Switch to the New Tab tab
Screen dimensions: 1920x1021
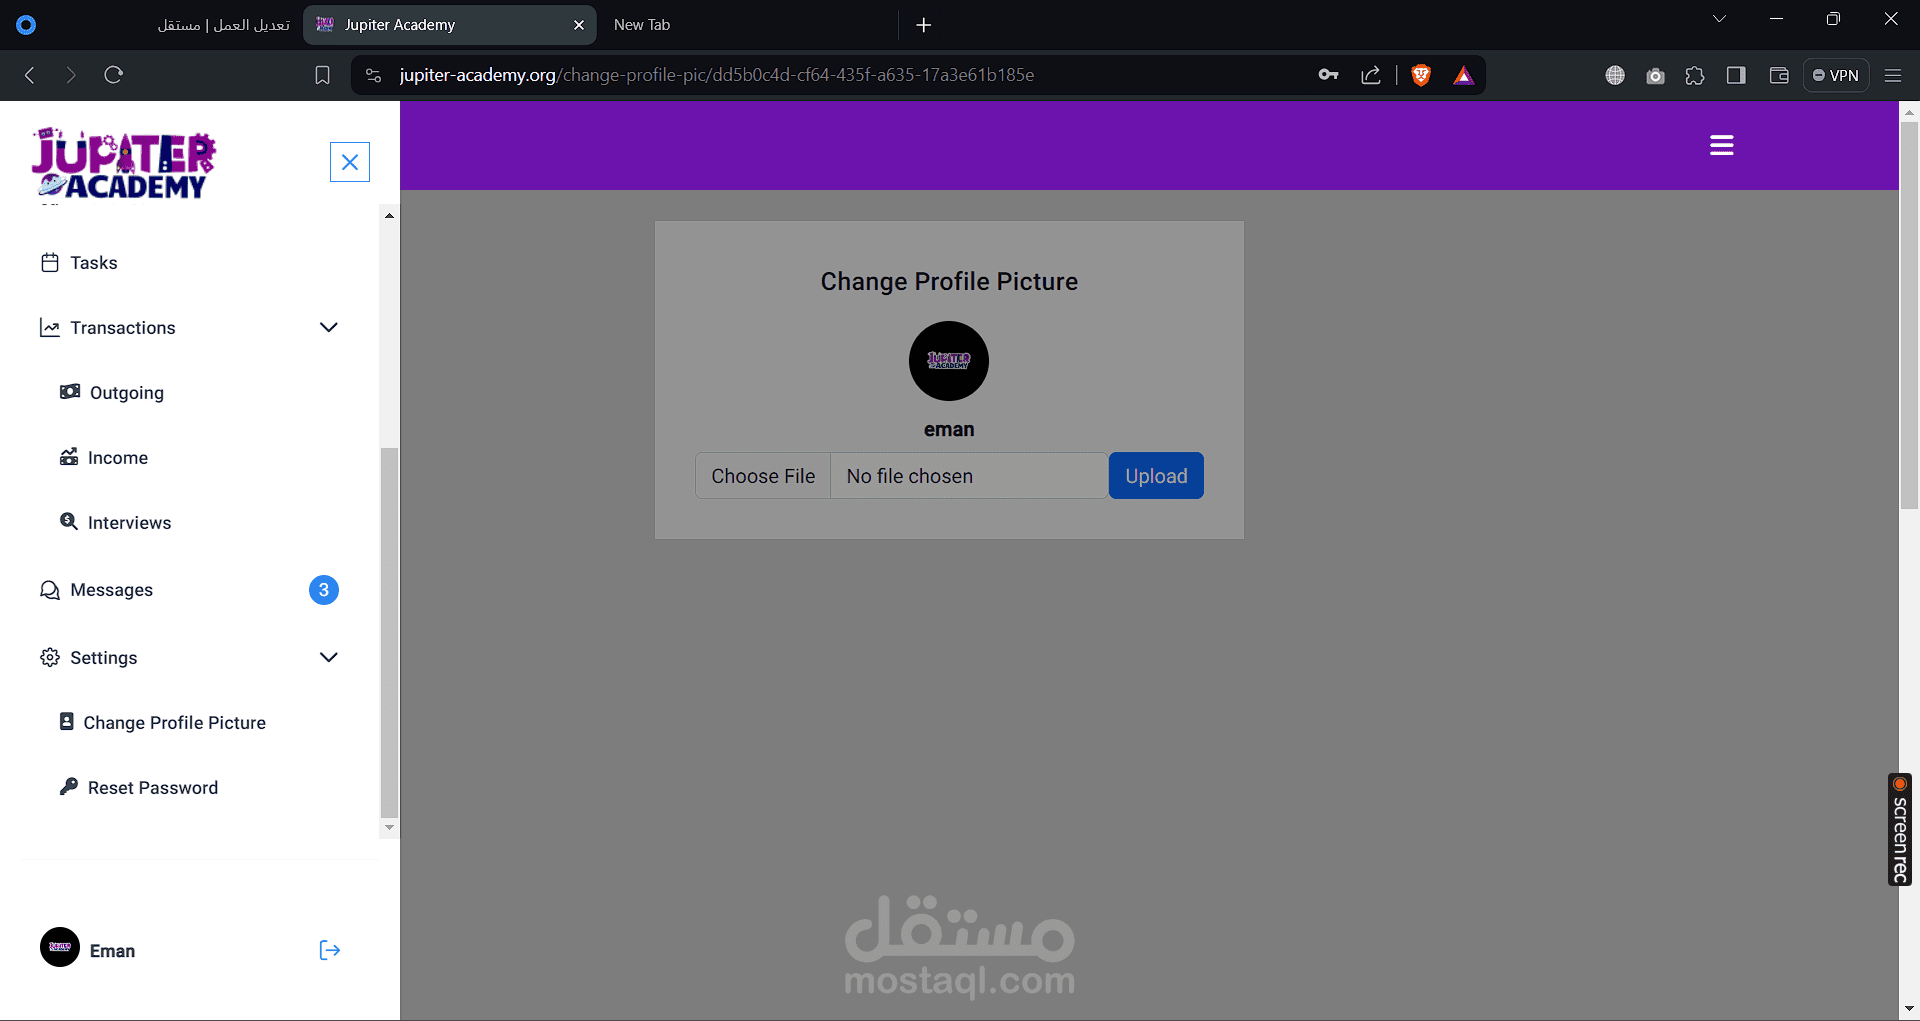(642, 25)
